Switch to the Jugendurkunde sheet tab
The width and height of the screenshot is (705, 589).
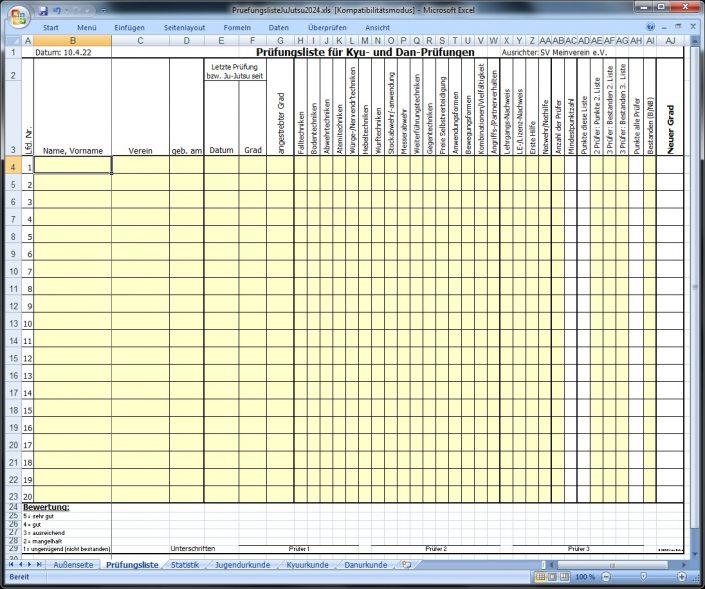click(x=243, y=565)
